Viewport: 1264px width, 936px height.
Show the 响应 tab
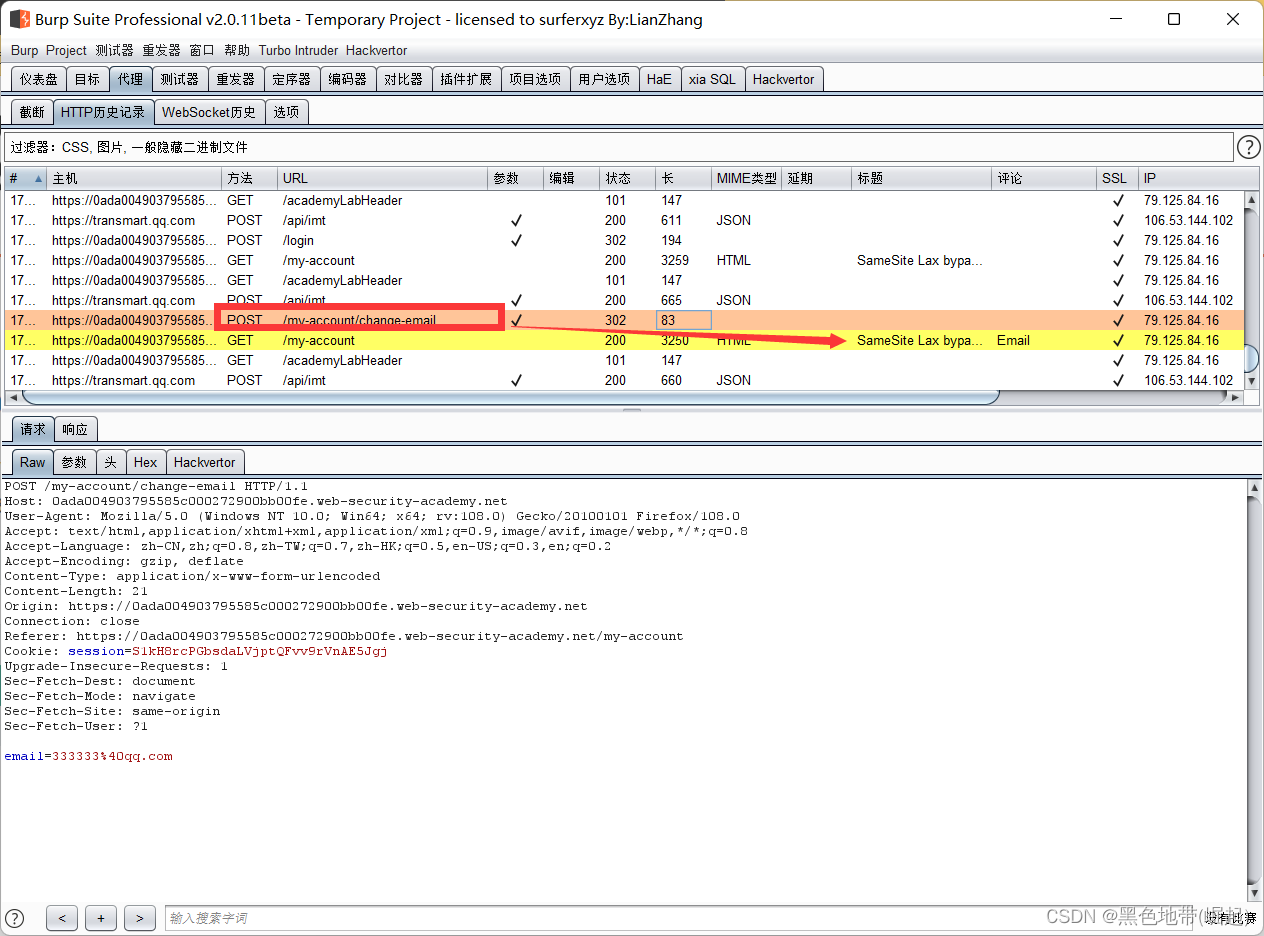pyautogui.click(x=75, y=429)
